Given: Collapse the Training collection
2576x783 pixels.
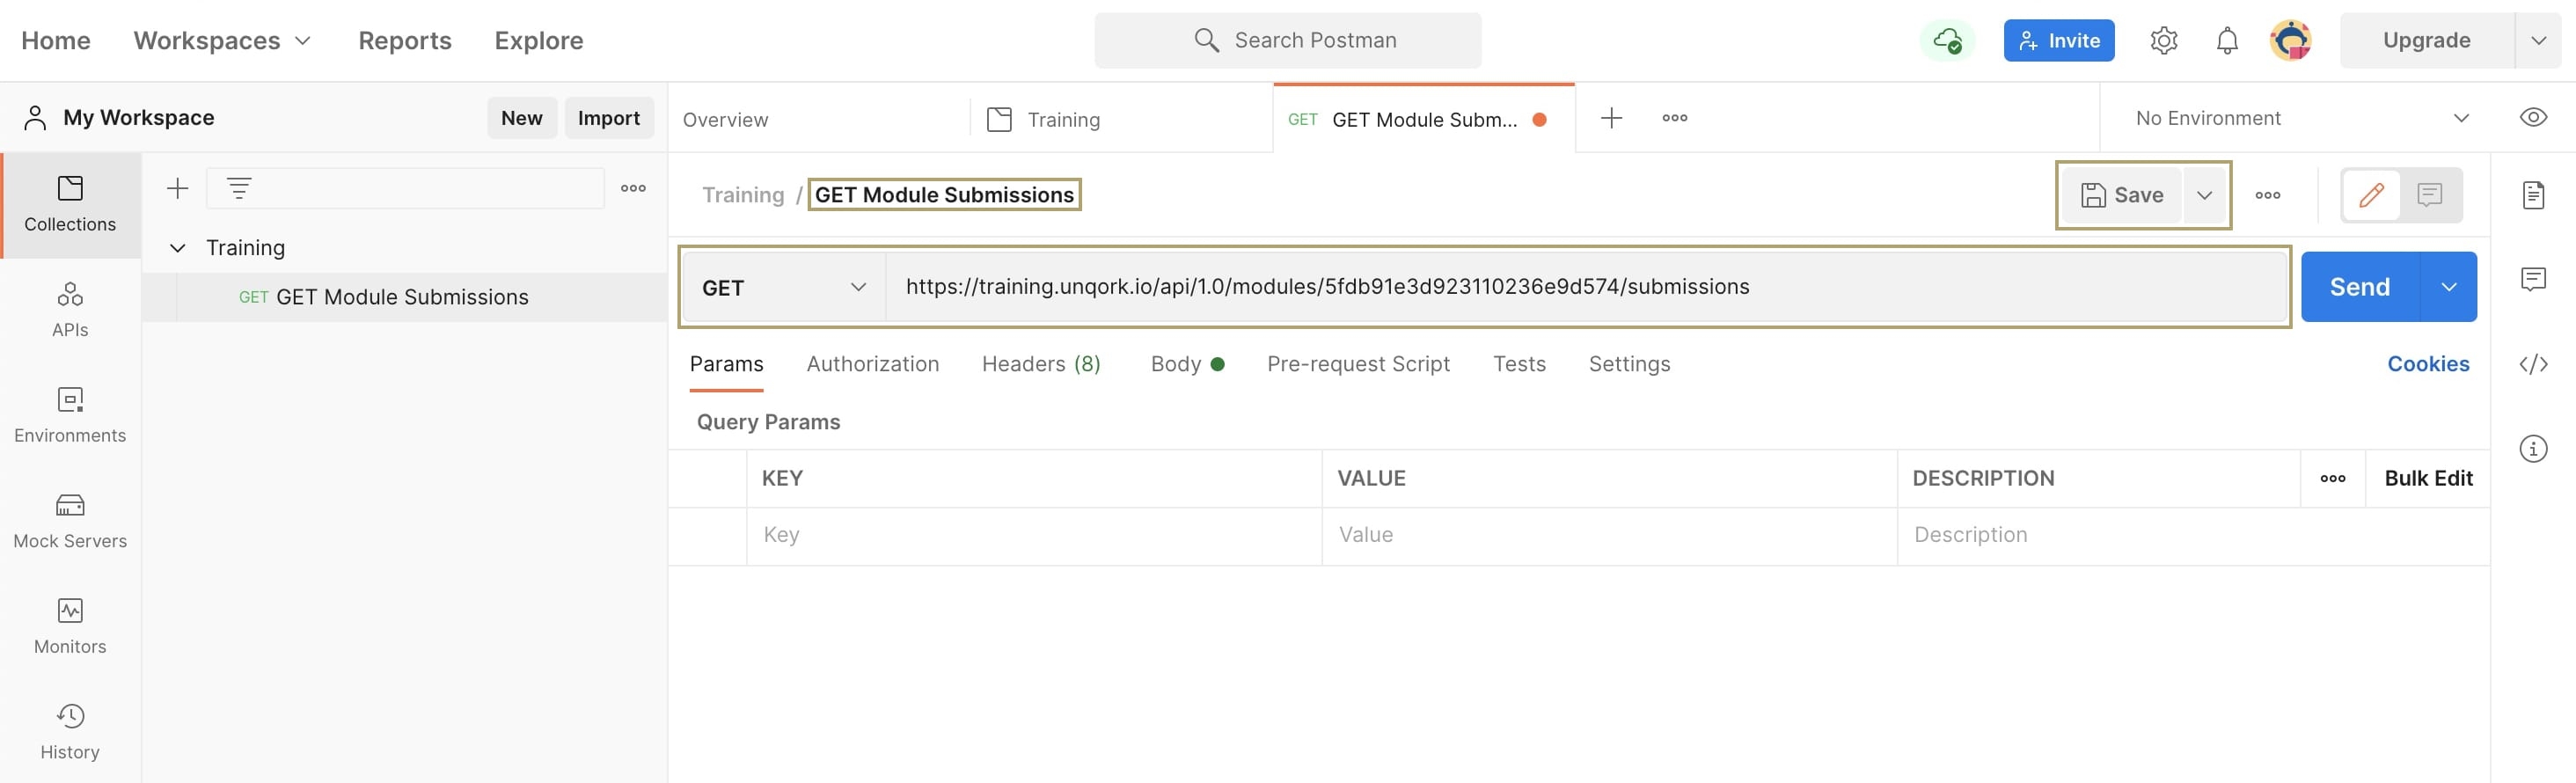Looking at the screenshot, I should click(x=178, y=248).
